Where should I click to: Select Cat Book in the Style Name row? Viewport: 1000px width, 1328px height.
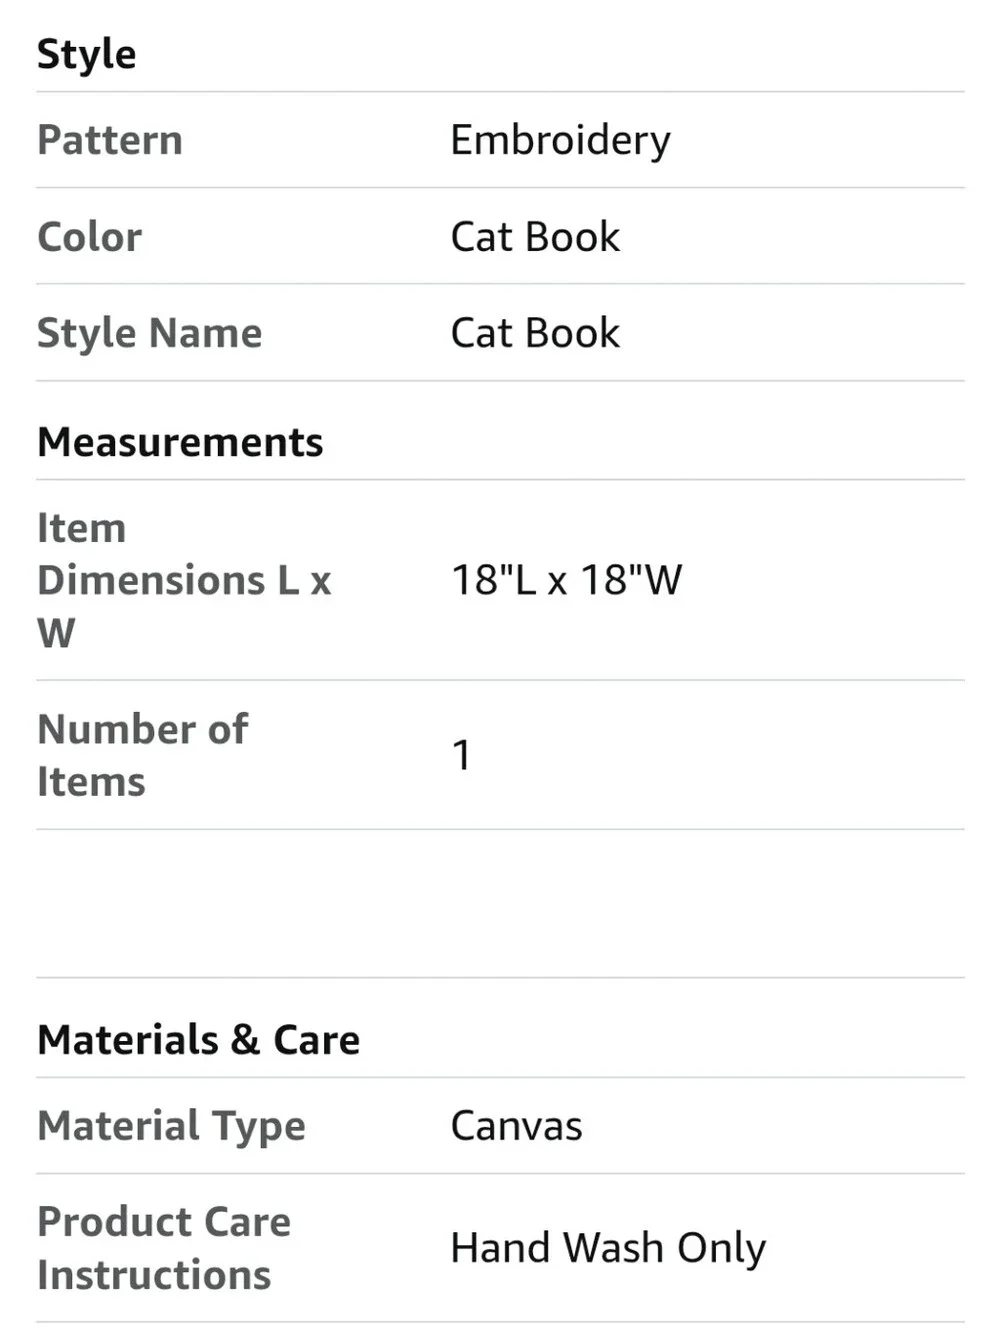(x=535, y=333)
